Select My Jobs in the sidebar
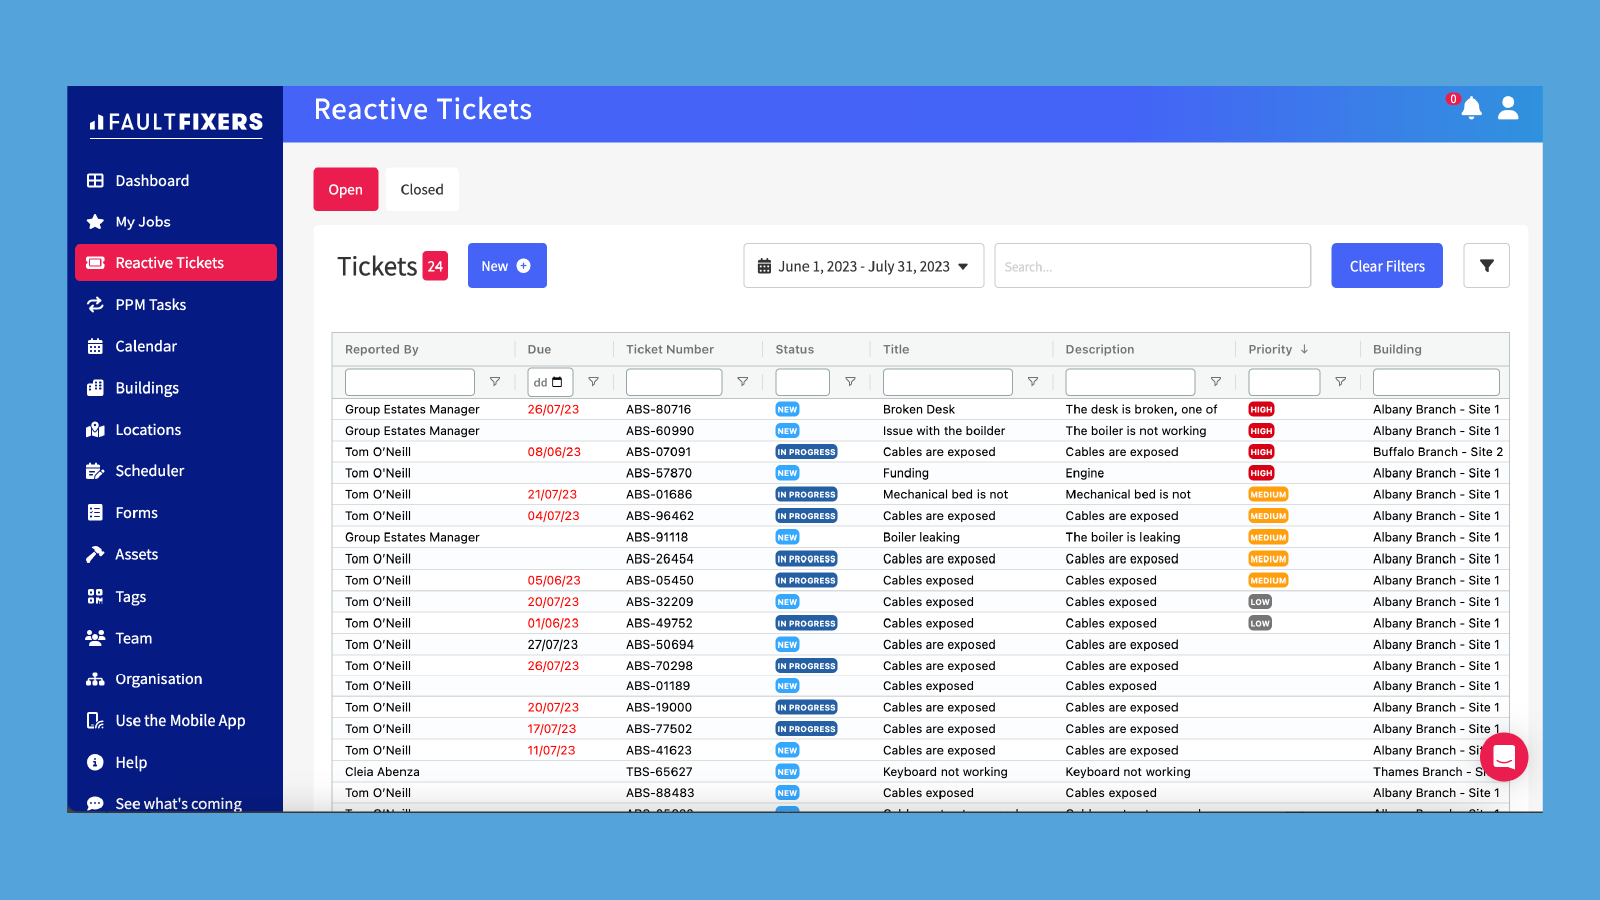1600x900 pixels. (x=141, y=221)
